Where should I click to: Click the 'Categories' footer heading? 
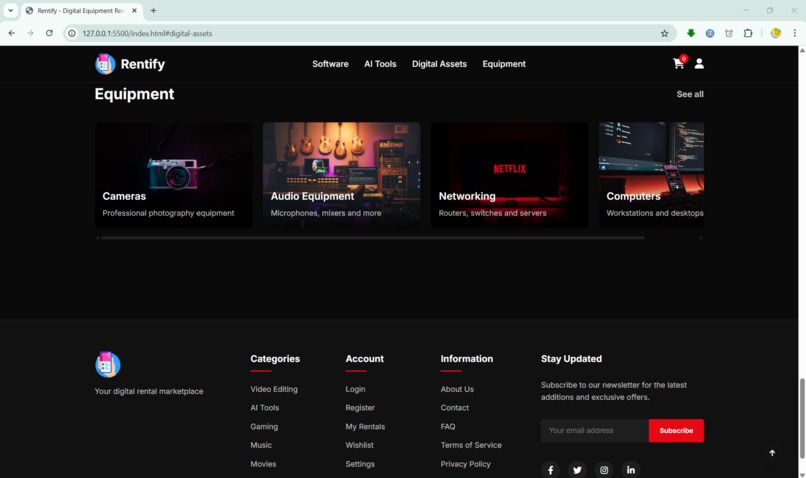tap(275, 359)
